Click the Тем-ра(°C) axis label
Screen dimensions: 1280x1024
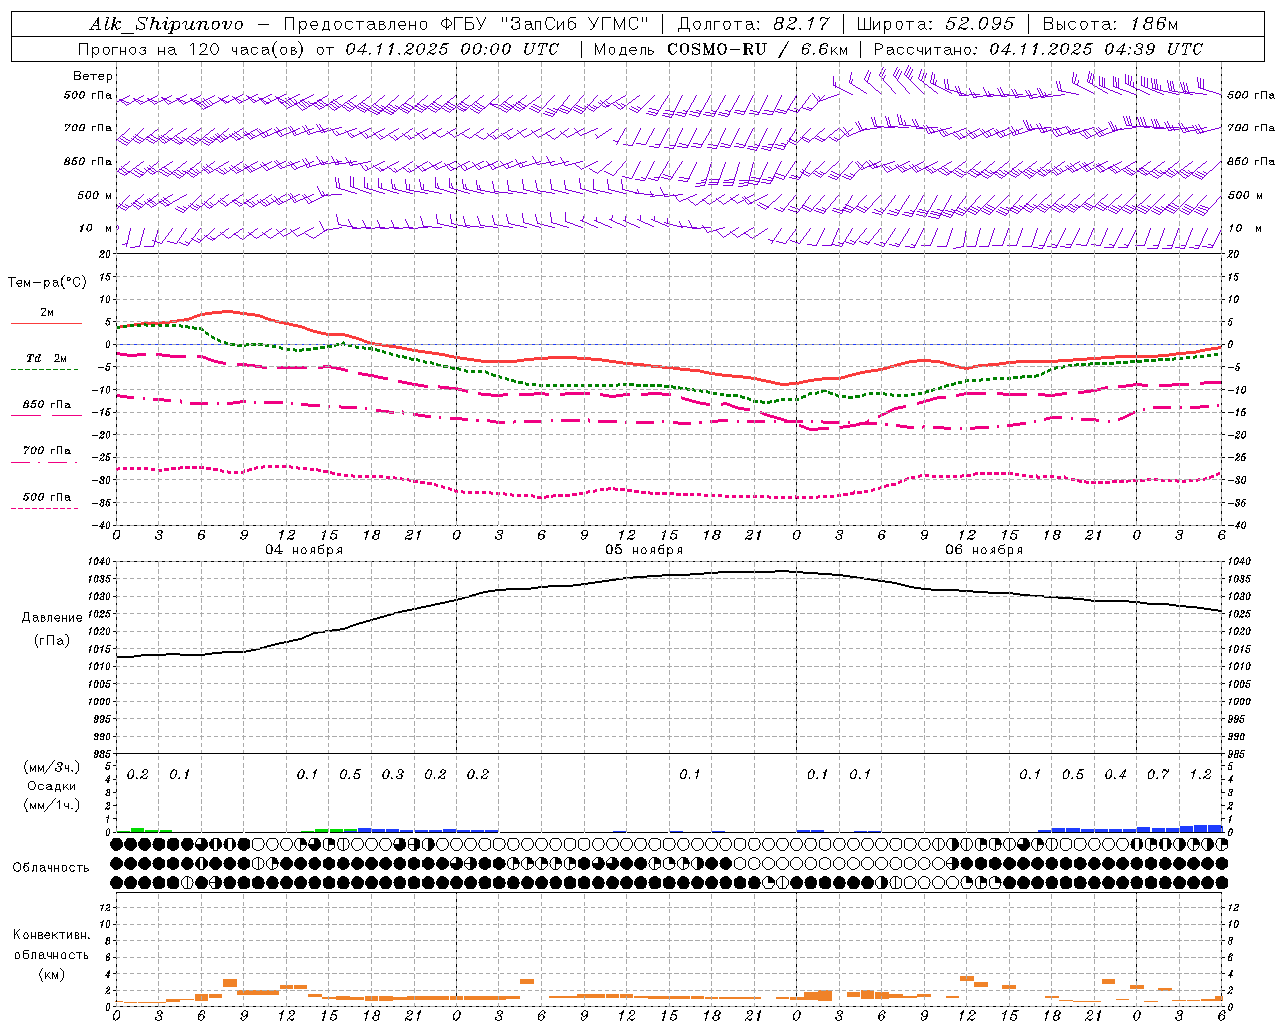coord(47,283)
